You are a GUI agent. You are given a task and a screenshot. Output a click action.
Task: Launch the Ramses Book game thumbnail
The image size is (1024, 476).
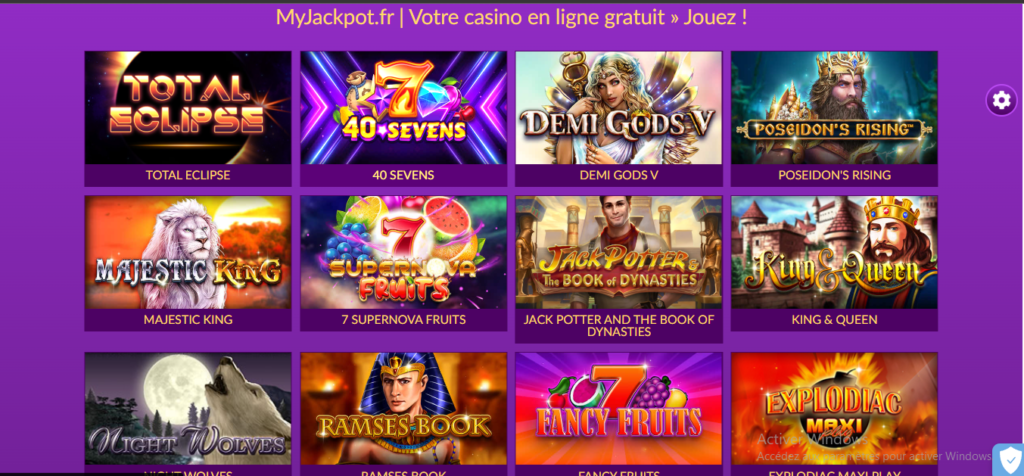tap(404, 409)
